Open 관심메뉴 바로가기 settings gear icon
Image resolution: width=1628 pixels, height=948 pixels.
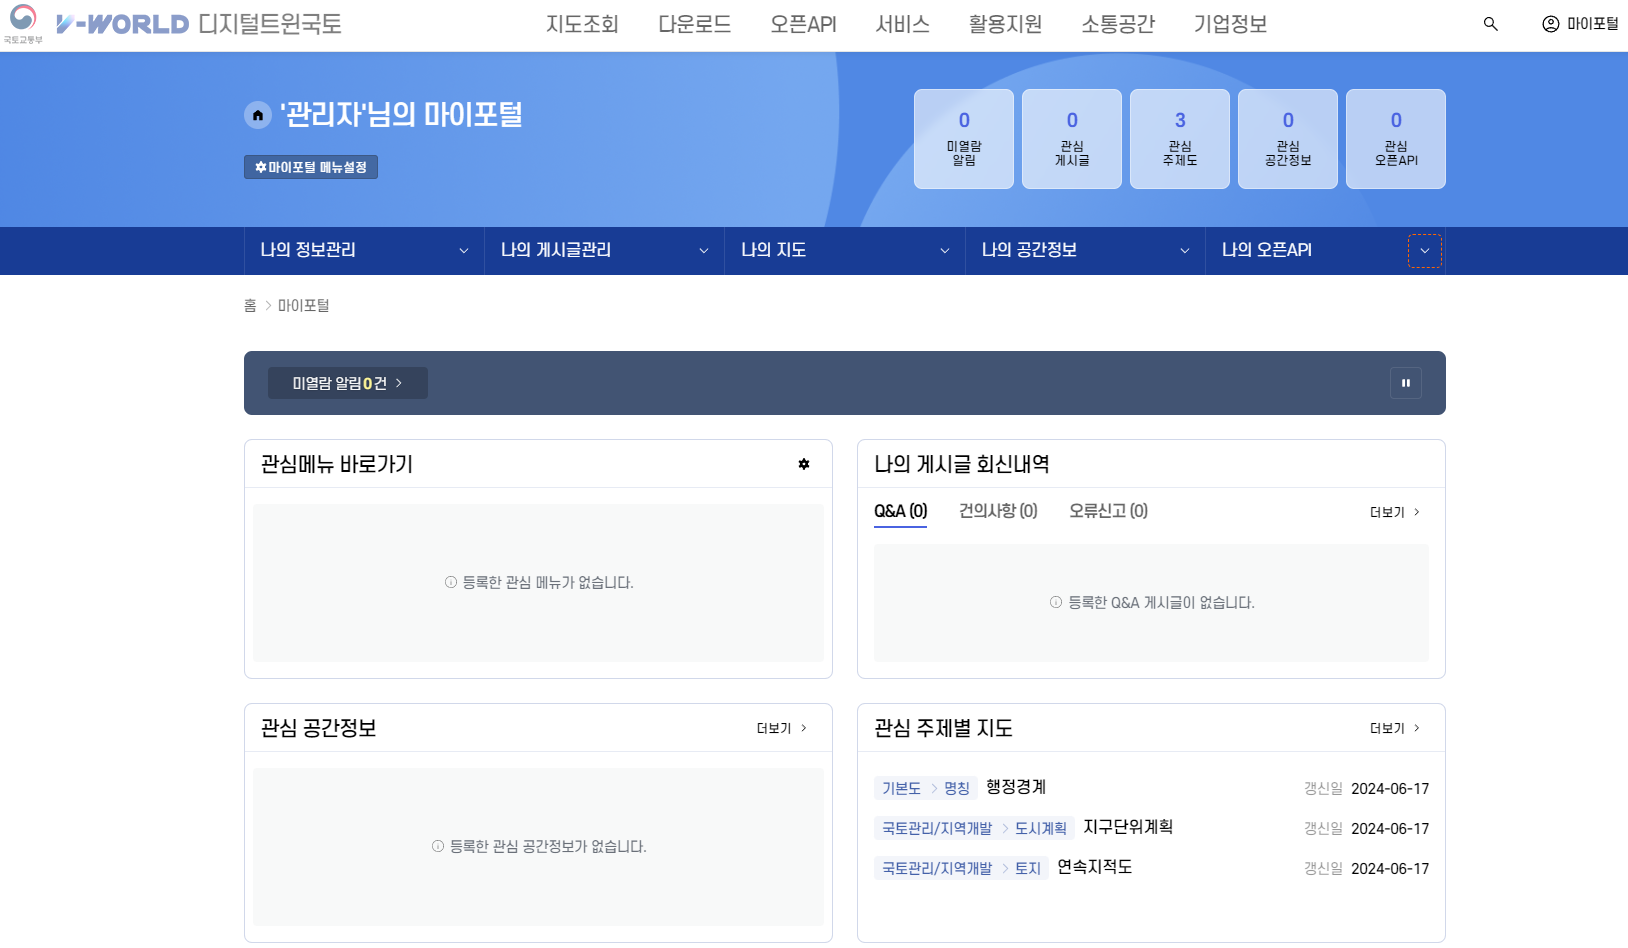804,464
